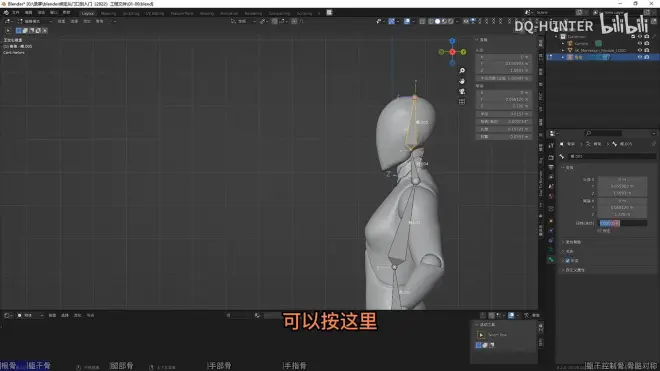This screenshot has height=371, width=660.
Task: Toggle viewport overlays button
Action: pos(407,21)
